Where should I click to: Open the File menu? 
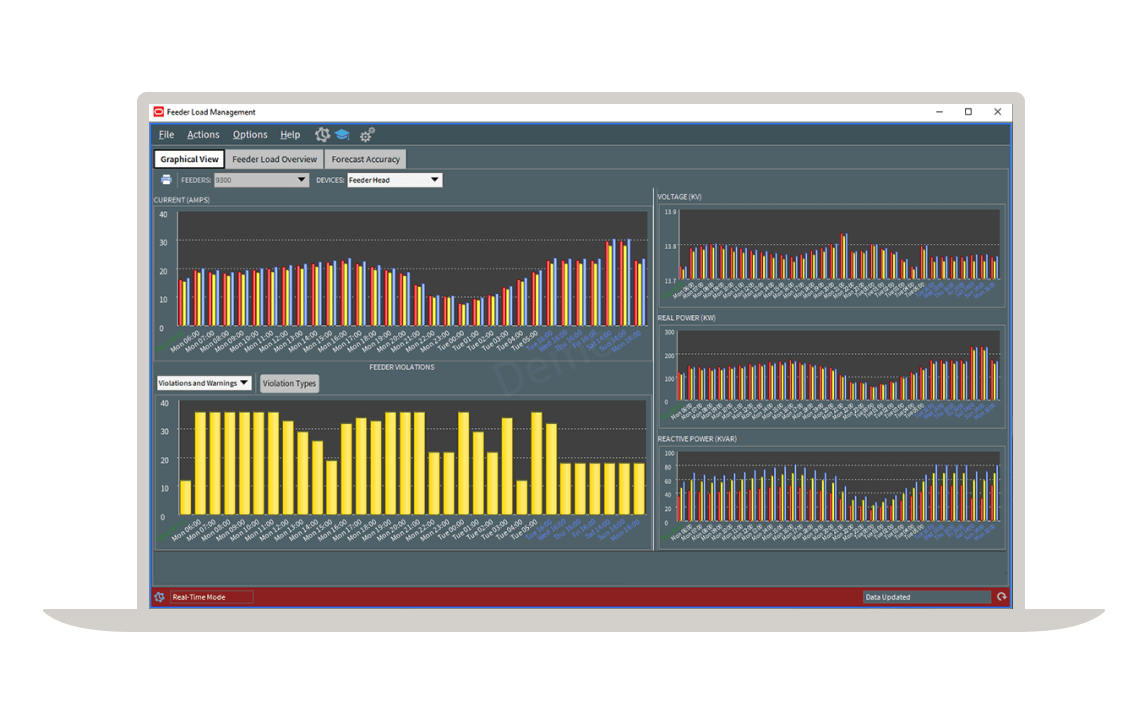coord(166,135)
